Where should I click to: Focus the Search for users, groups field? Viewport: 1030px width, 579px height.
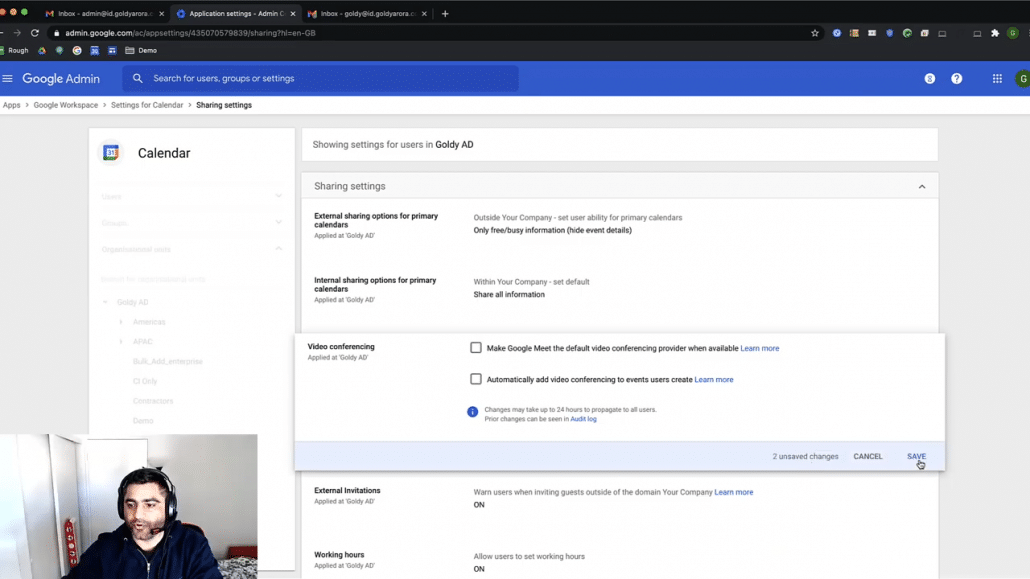(321, 78)
